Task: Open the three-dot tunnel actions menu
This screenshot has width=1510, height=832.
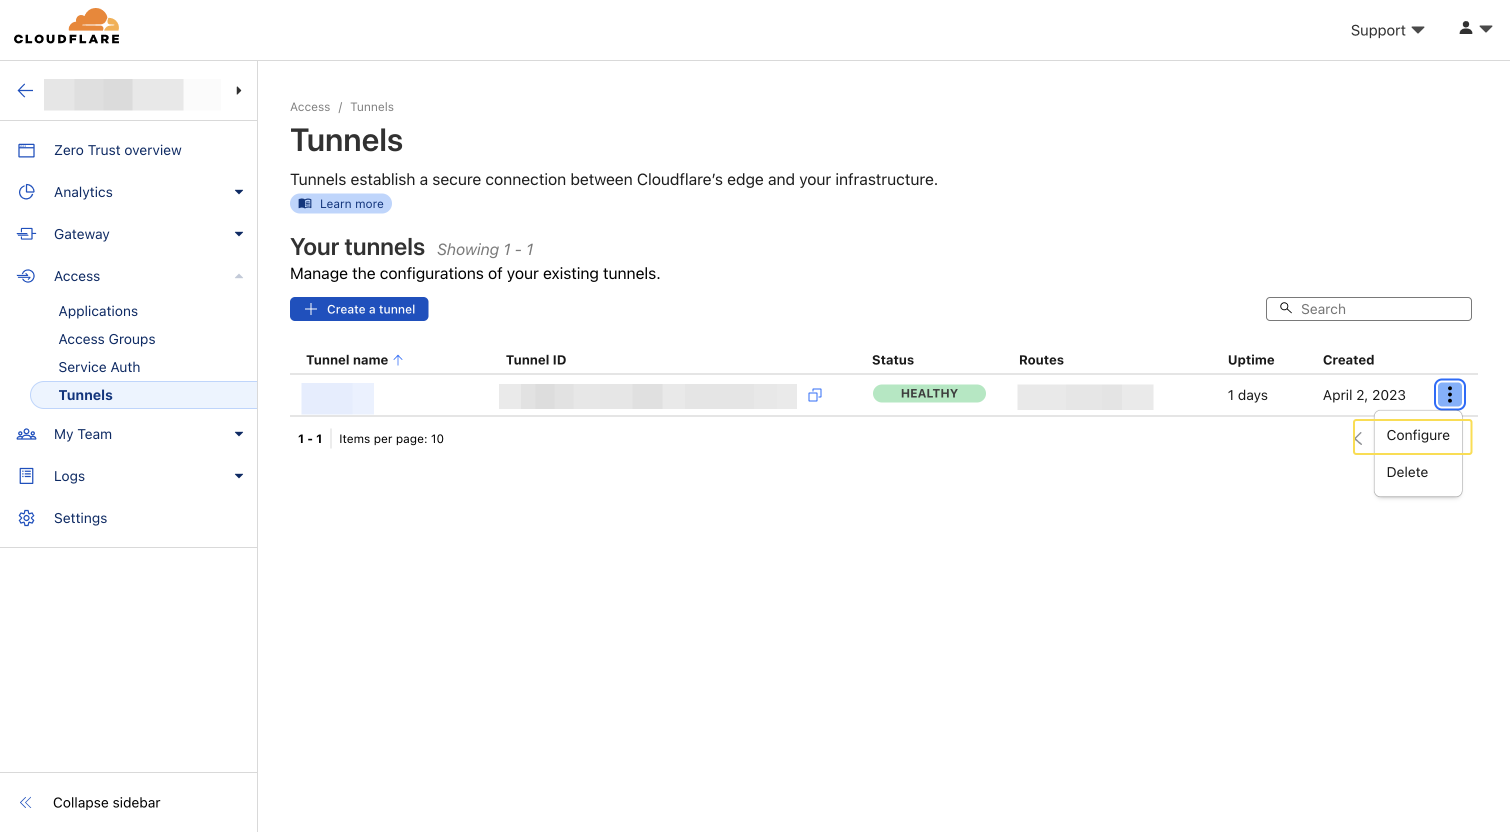Action: pyautogui.click(x=1450, y=395)
